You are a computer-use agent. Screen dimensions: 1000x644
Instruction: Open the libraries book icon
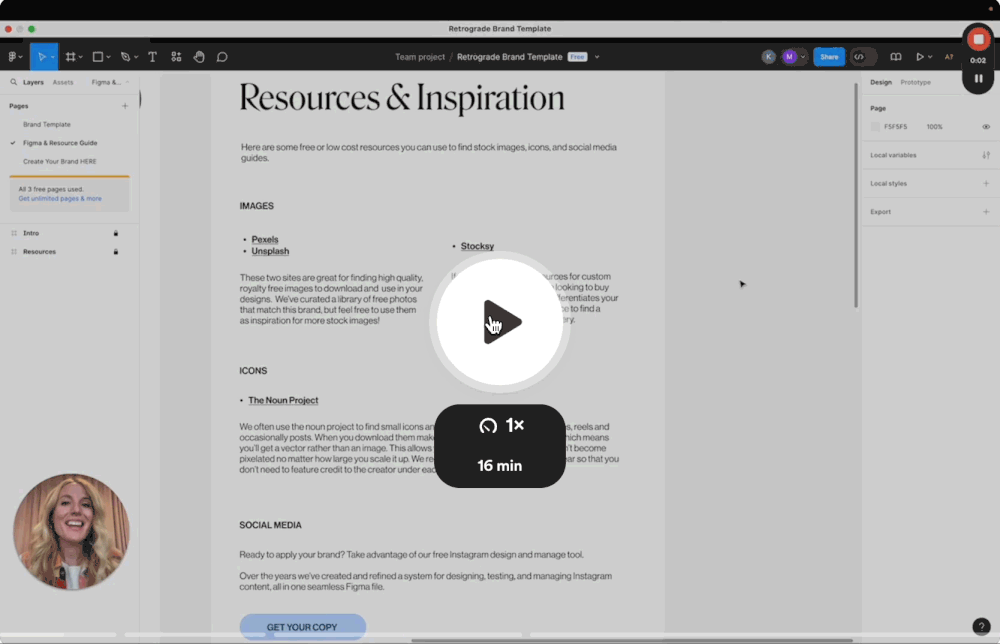[896, 57]
